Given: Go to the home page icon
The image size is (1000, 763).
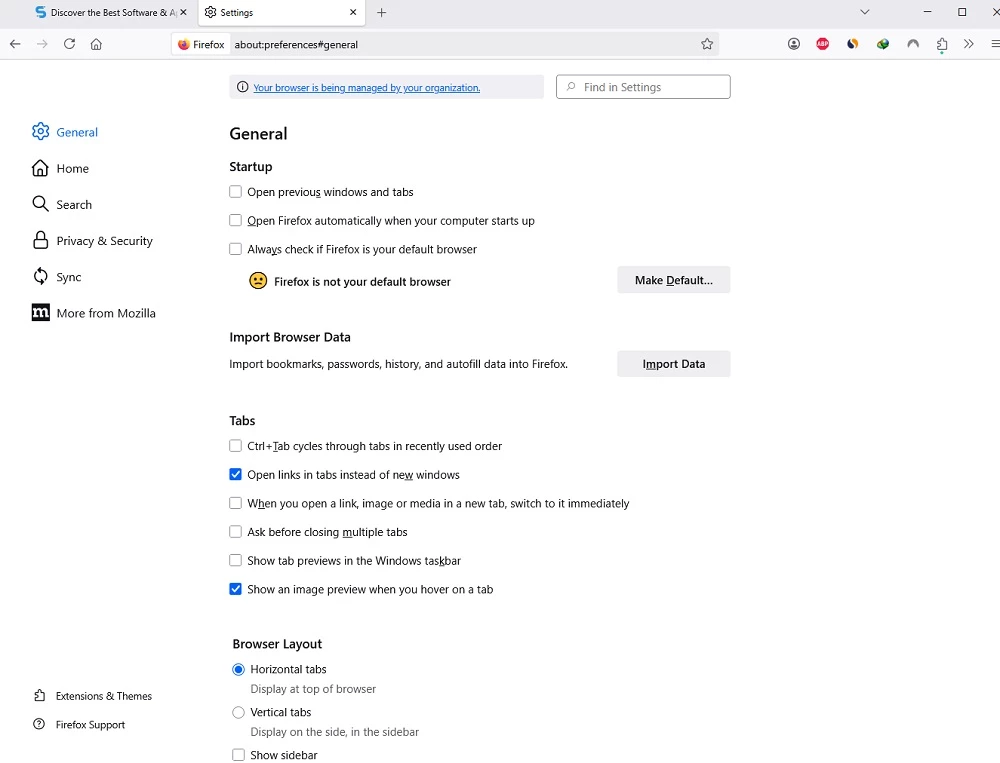Looking at the screenshot, I should point(96,44).
